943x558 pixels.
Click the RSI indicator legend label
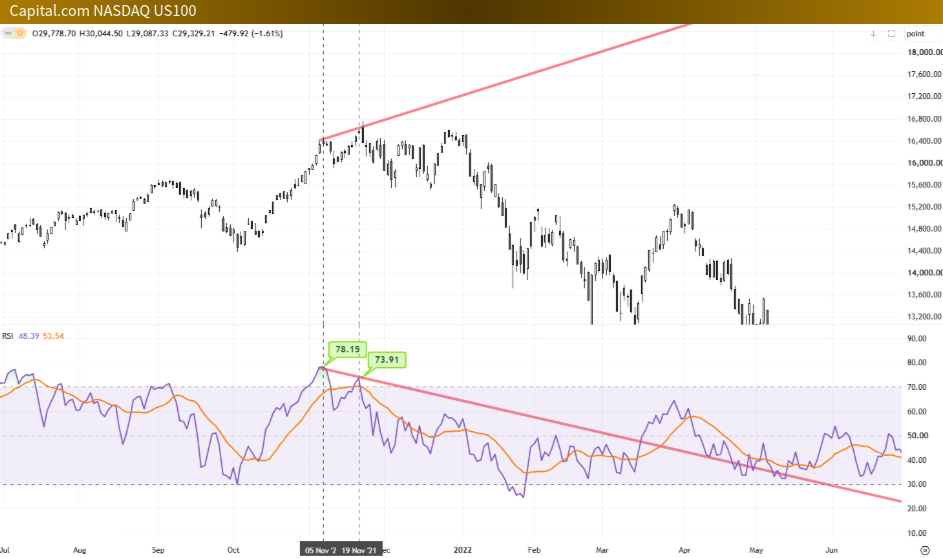(8, 336)
